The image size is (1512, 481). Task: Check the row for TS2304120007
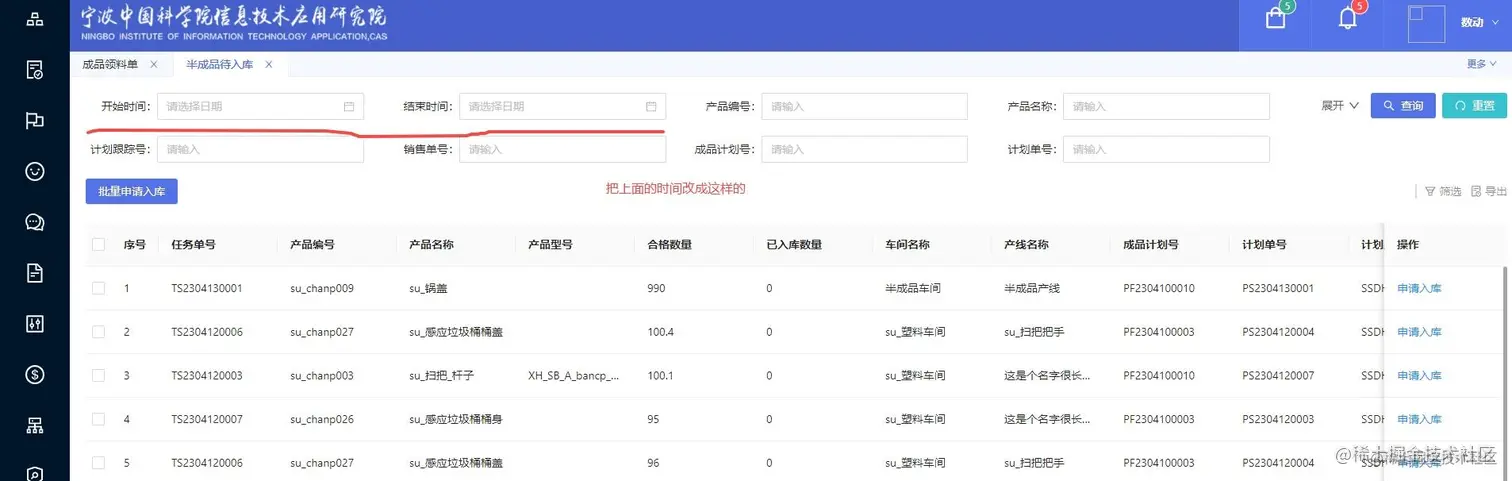point(98,419)
